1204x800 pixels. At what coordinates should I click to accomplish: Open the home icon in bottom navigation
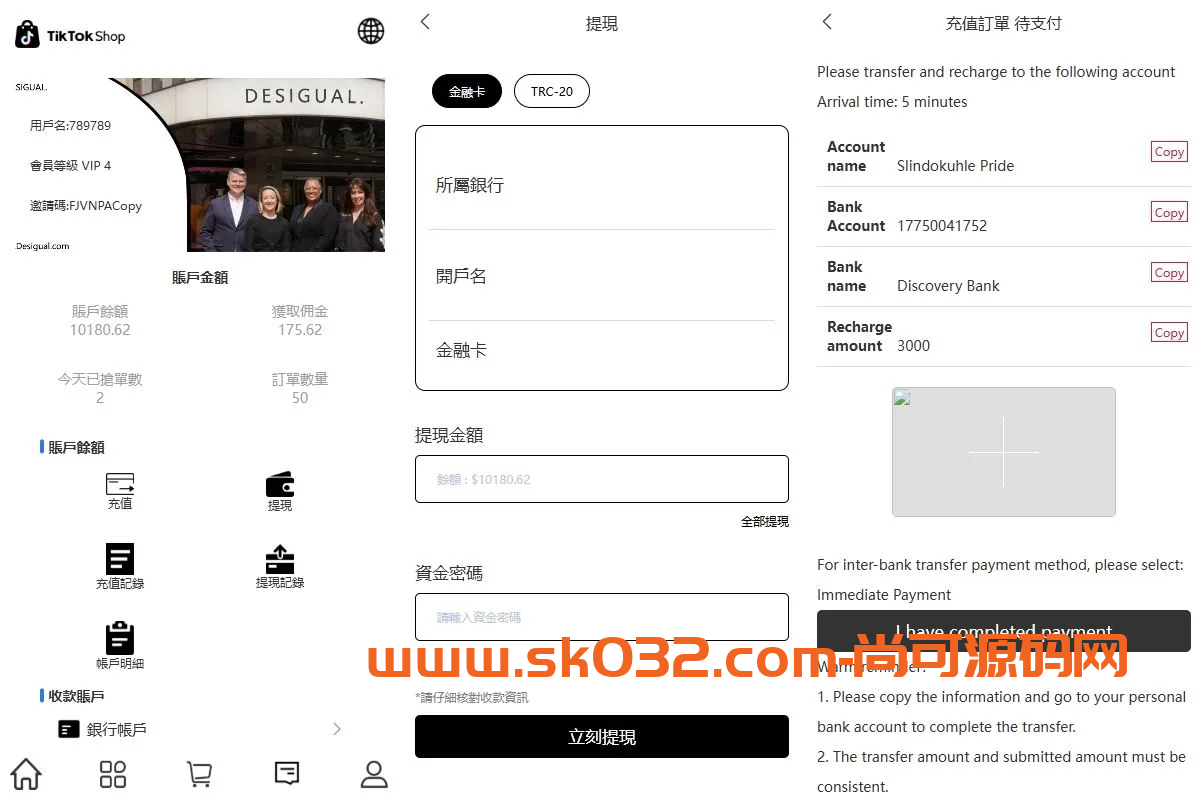(25, 773)
